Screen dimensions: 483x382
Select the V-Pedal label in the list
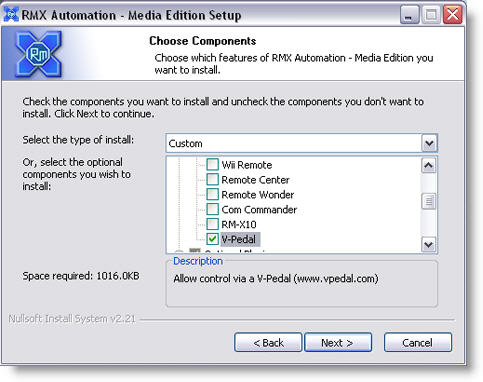[239, 239]
